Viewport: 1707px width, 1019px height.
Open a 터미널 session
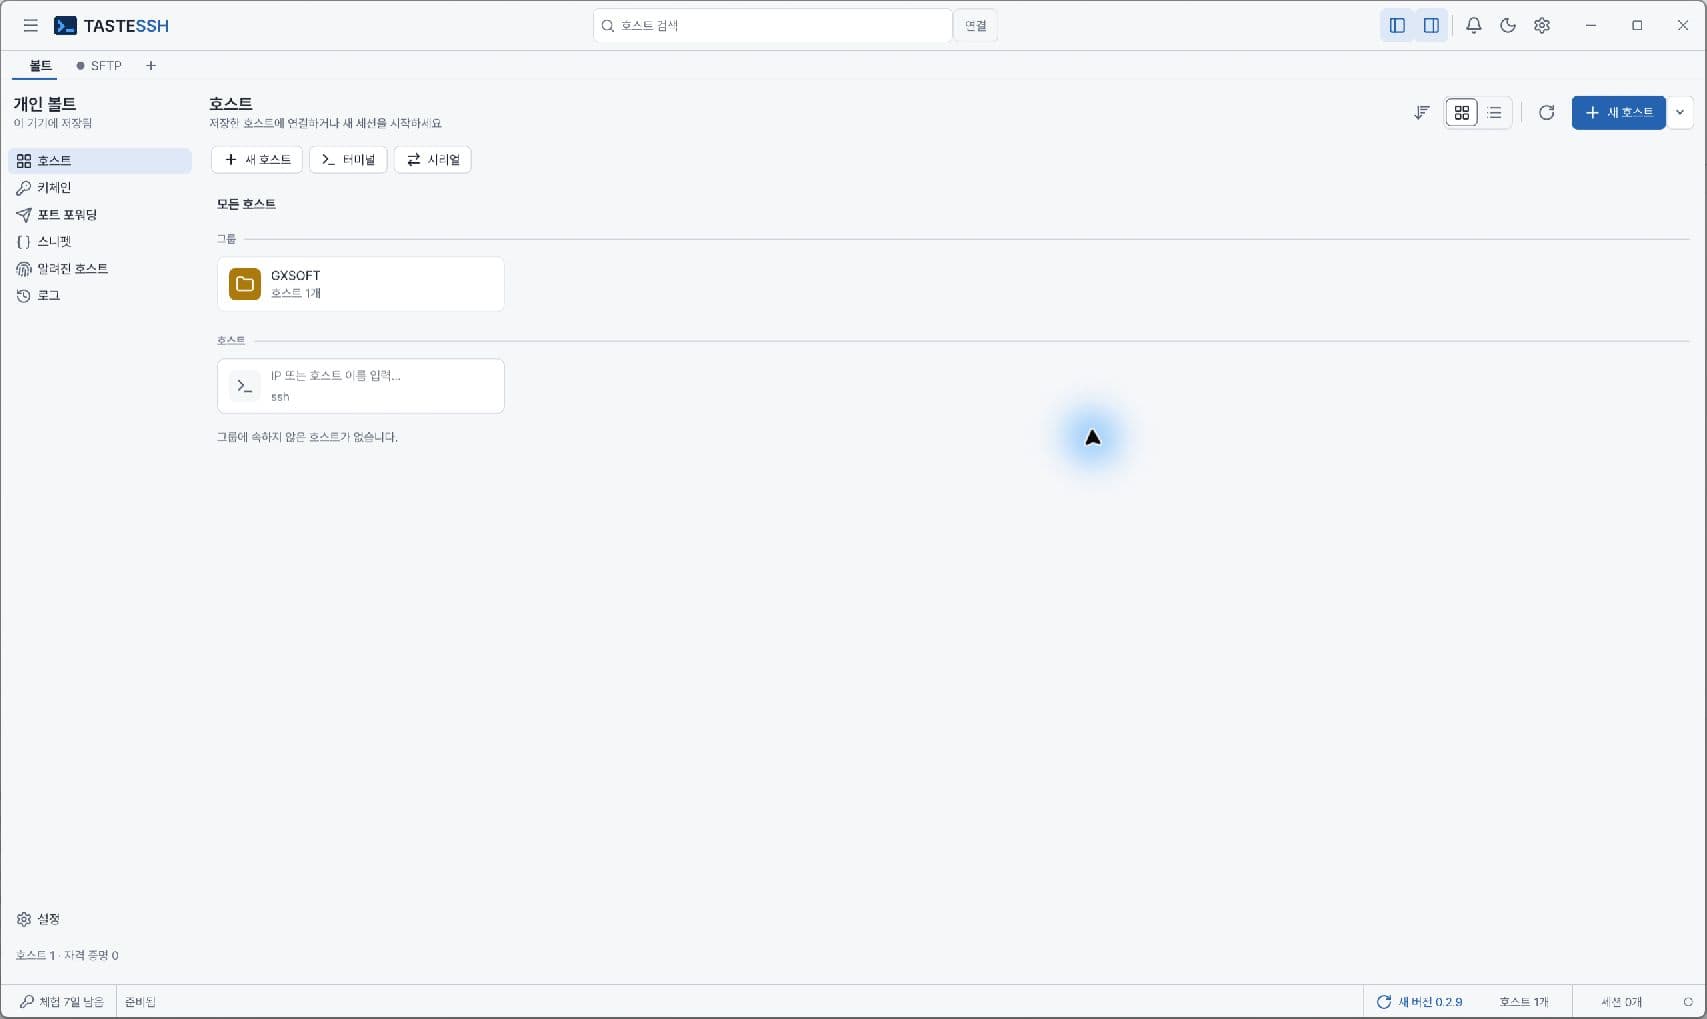348,160
